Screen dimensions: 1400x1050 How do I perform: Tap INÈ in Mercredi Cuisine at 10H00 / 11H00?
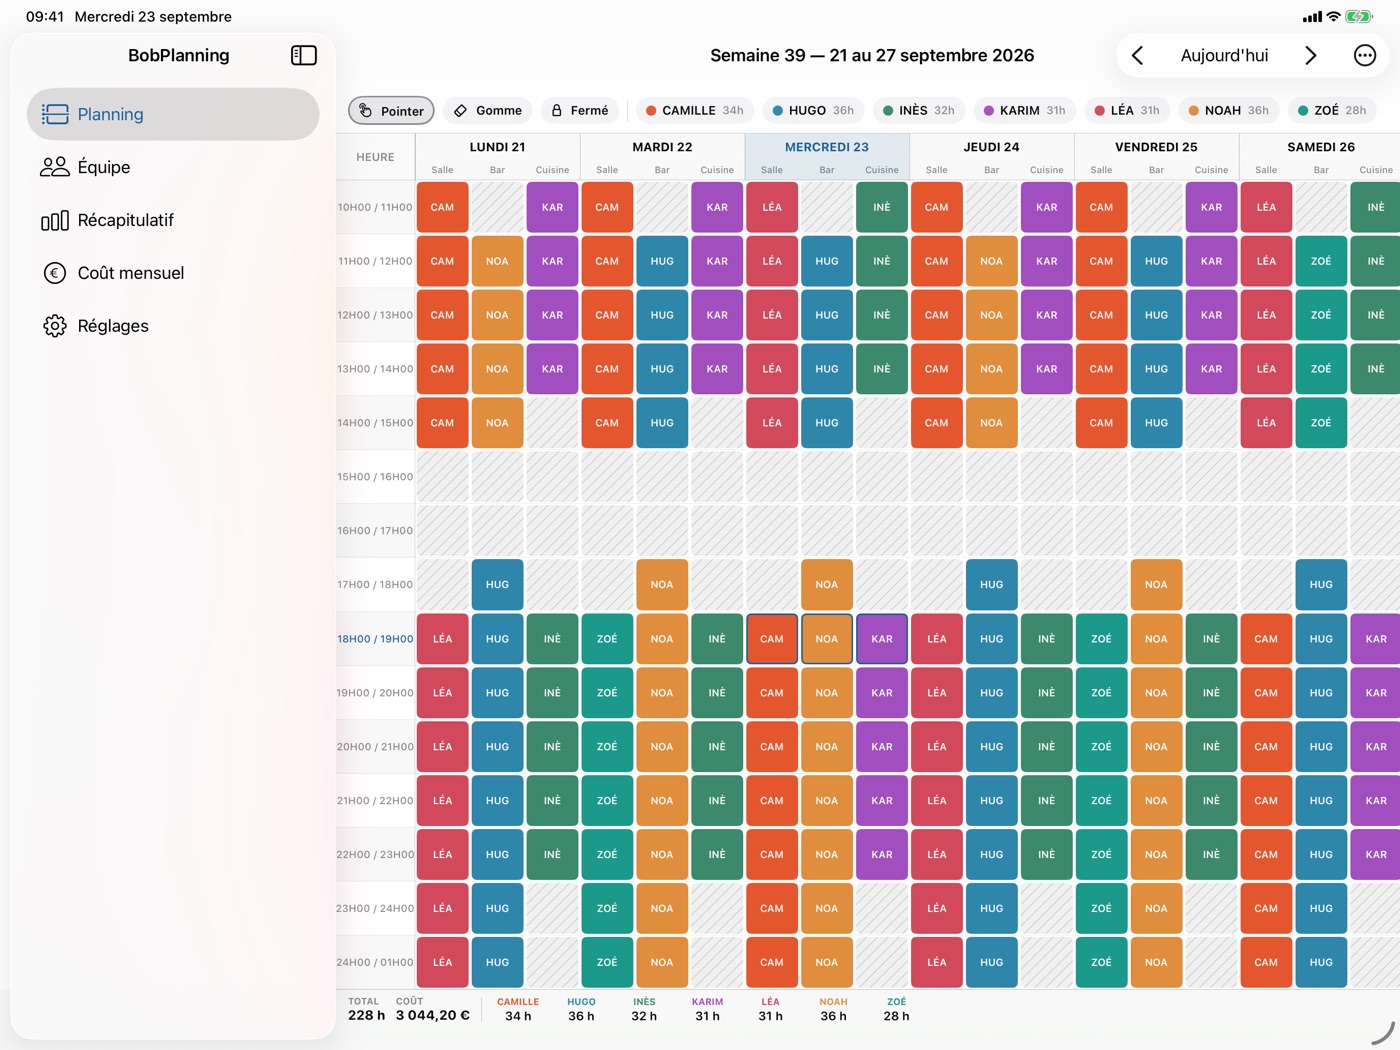click(x=882, y=207)
